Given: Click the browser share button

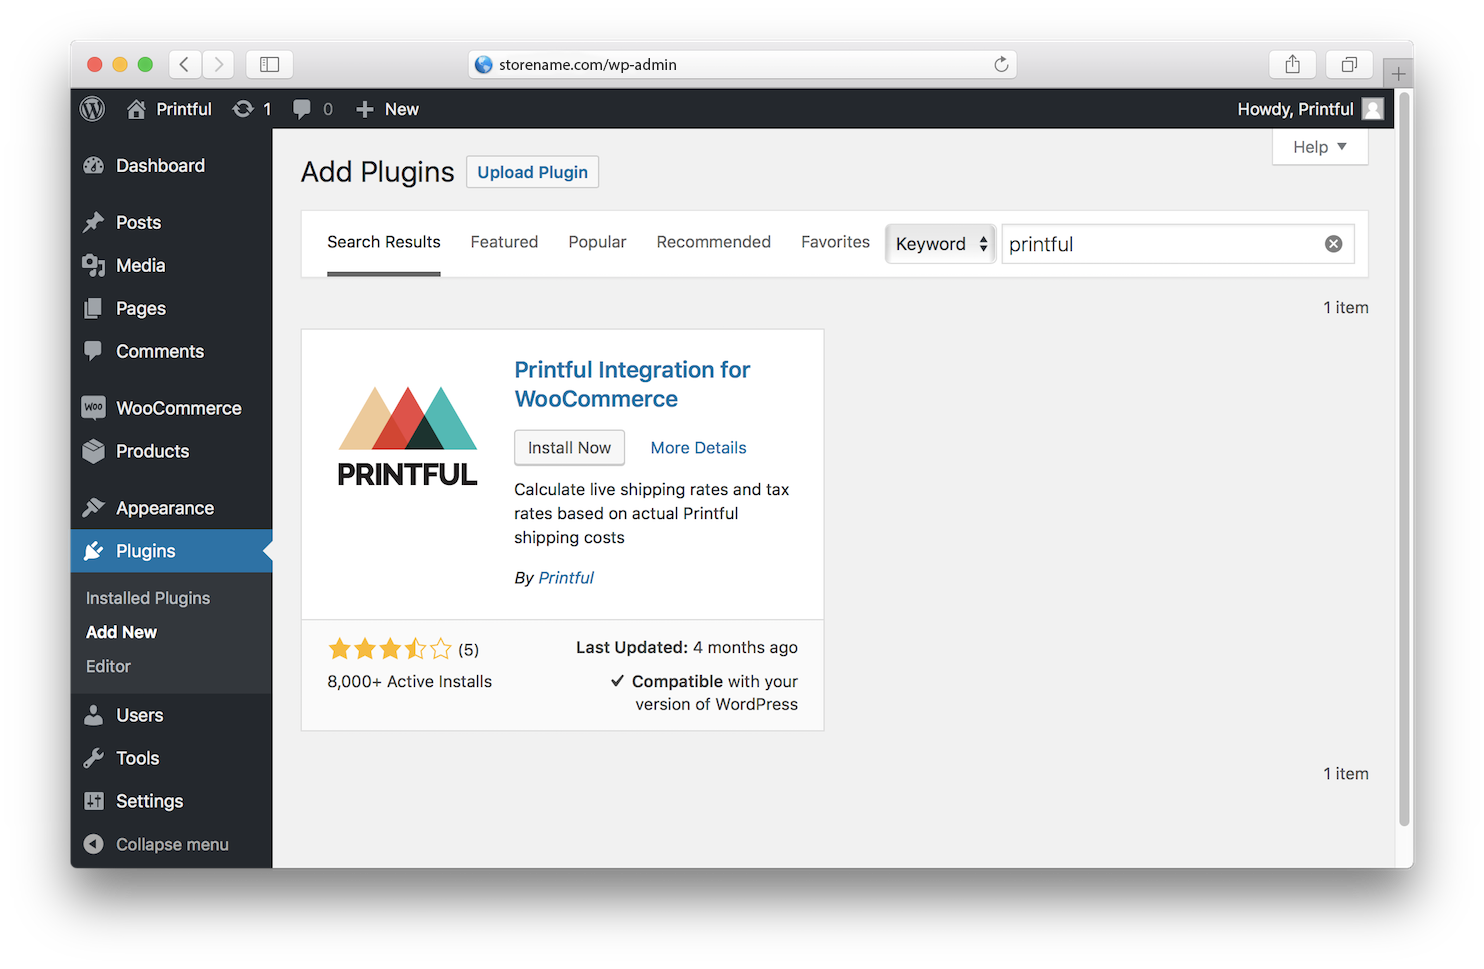Looking at the screenshot, I should coord(1292,64).
